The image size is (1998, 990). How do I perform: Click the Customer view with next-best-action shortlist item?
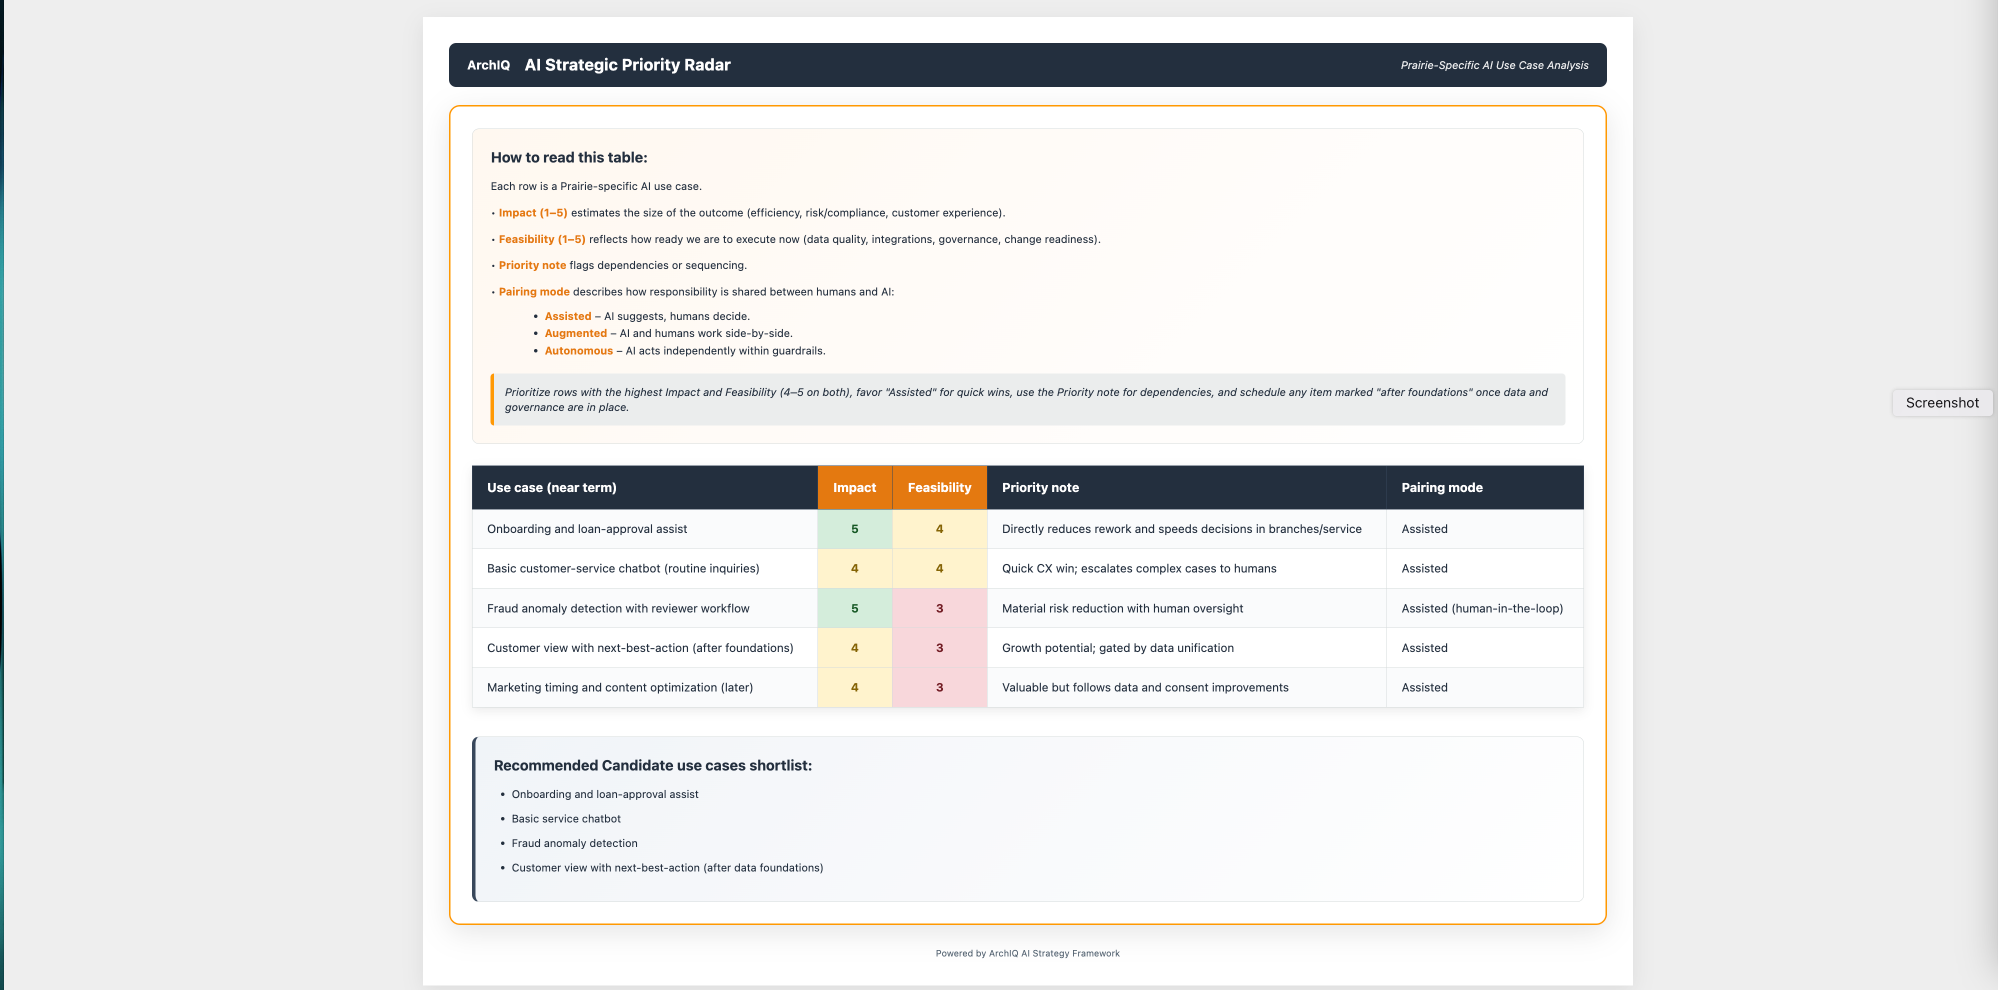tap(666, 867)
